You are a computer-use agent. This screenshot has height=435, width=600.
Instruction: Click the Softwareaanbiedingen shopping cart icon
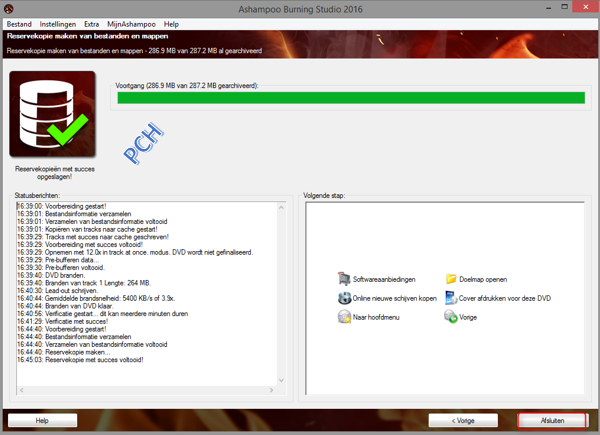click(344, 279)
